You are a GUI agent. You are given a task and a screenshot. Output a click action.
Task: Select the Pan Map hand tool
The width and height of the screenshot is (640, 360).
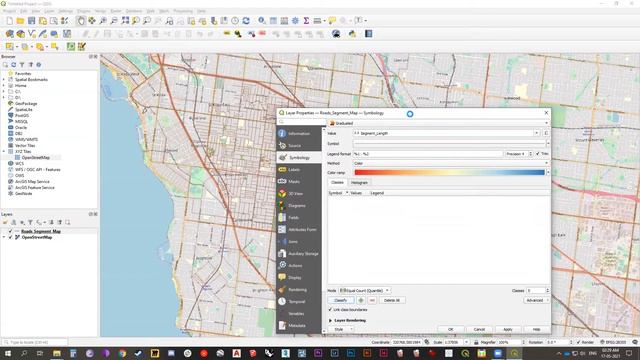coord(81,21)
